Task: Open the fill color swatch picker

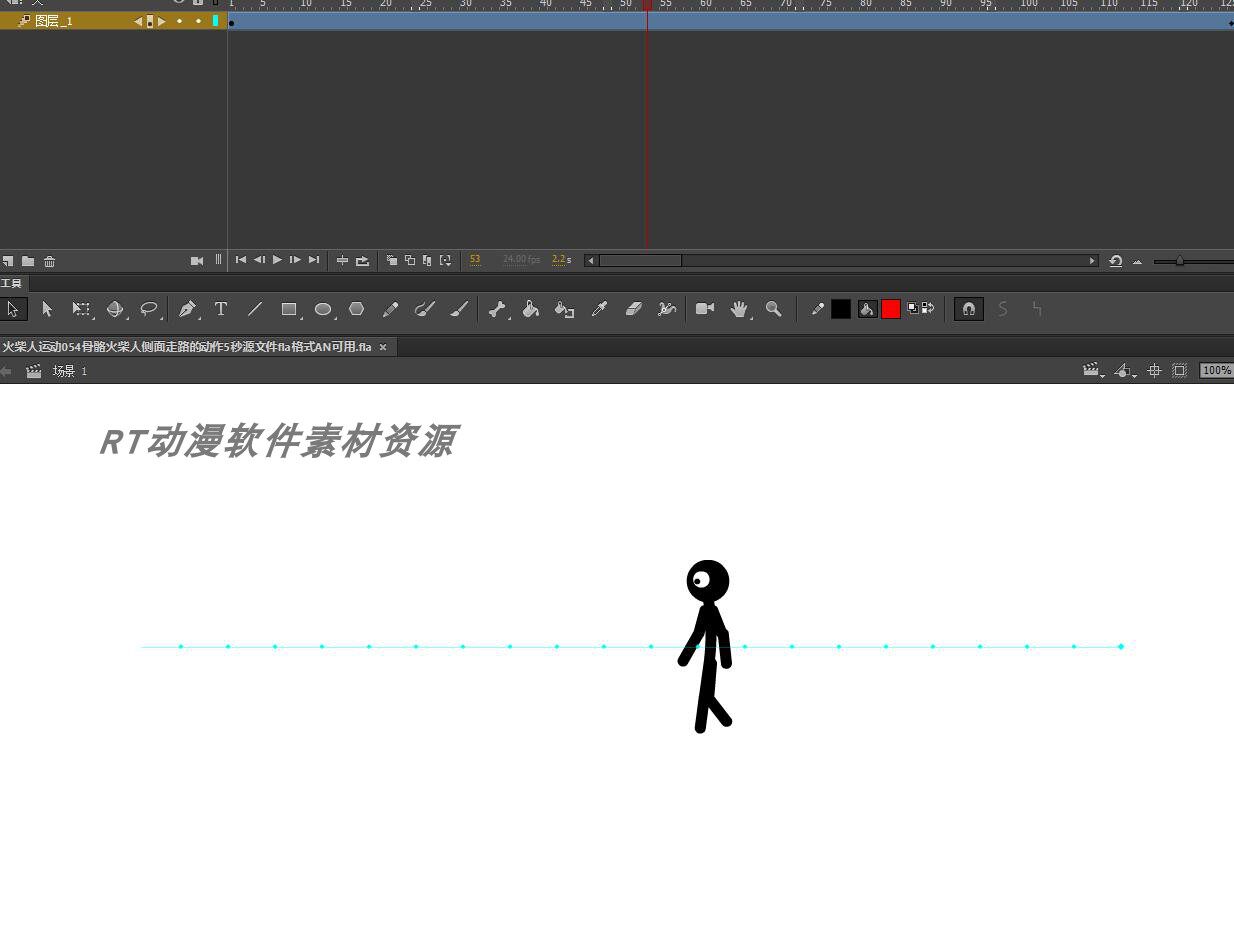Action: (890, 309)
